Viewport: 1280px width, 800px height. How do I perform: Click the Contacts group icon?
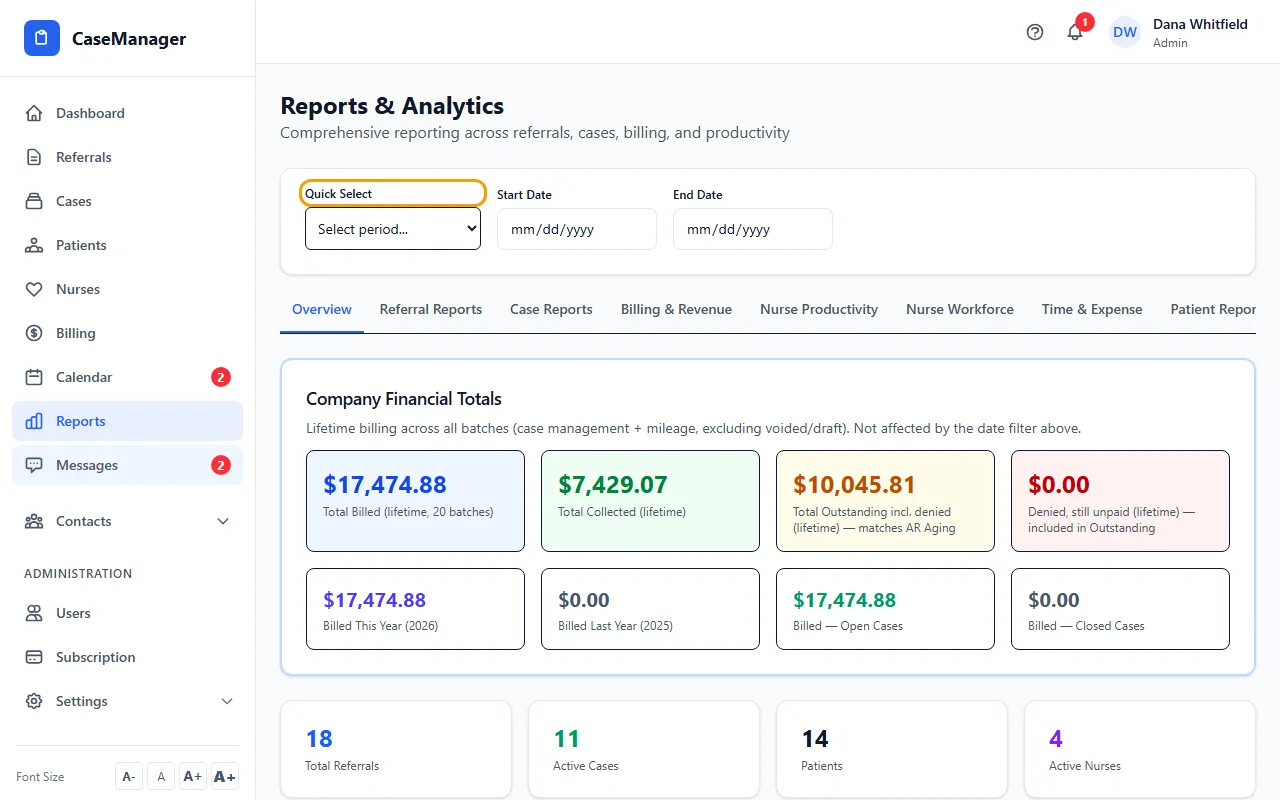[x=34, y=521]
